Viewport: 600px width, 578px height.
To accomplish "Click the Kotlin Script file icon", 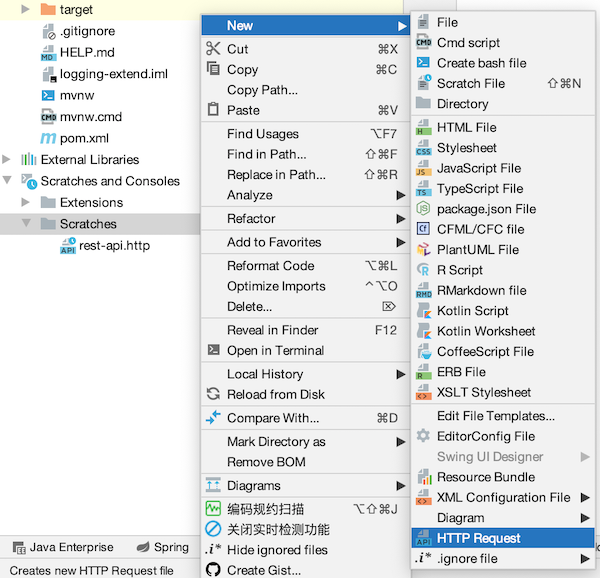I will 423,311.
